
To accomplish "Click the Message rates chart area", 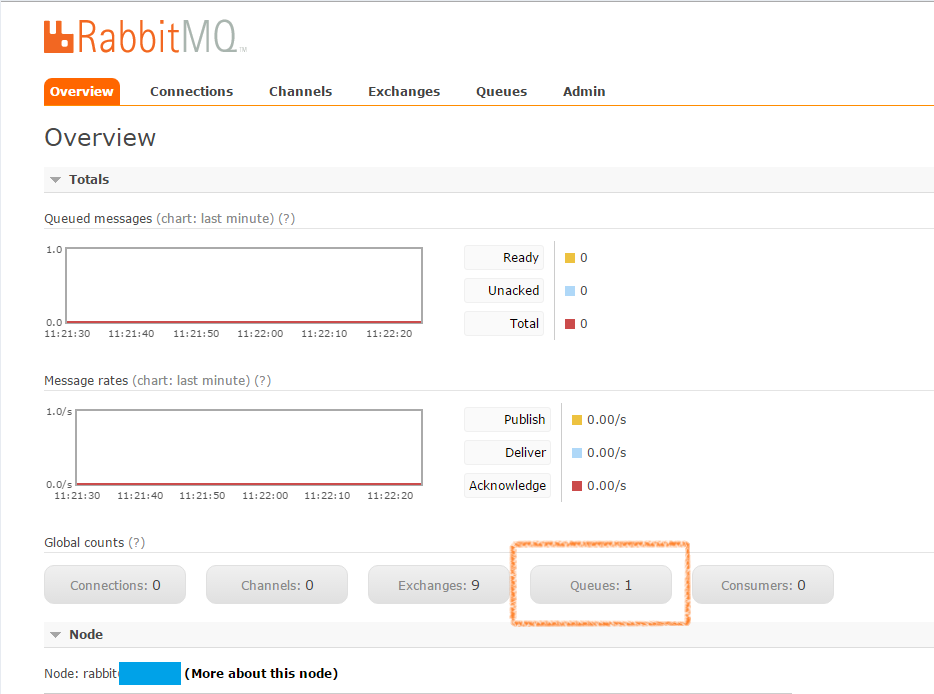I will pyautogui.click(x=249, y=447).
